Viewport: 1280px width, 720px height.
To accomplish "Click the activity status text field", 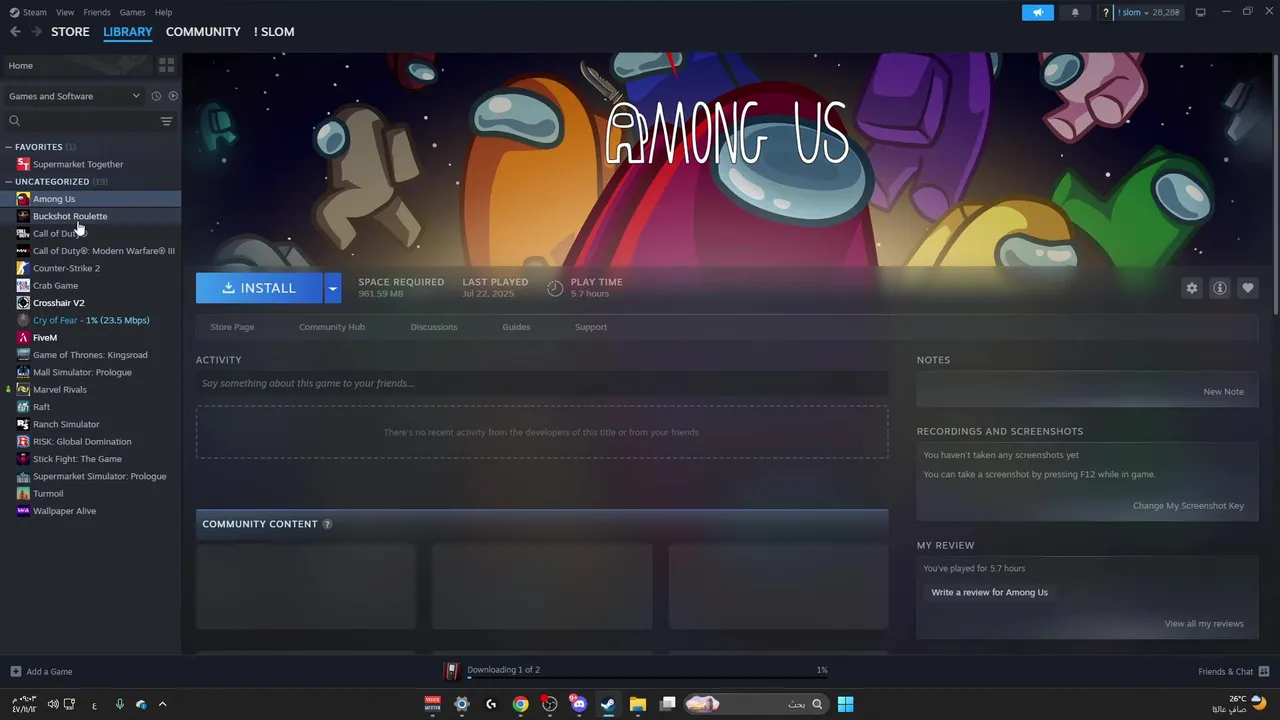I will [x=542, y=383].
